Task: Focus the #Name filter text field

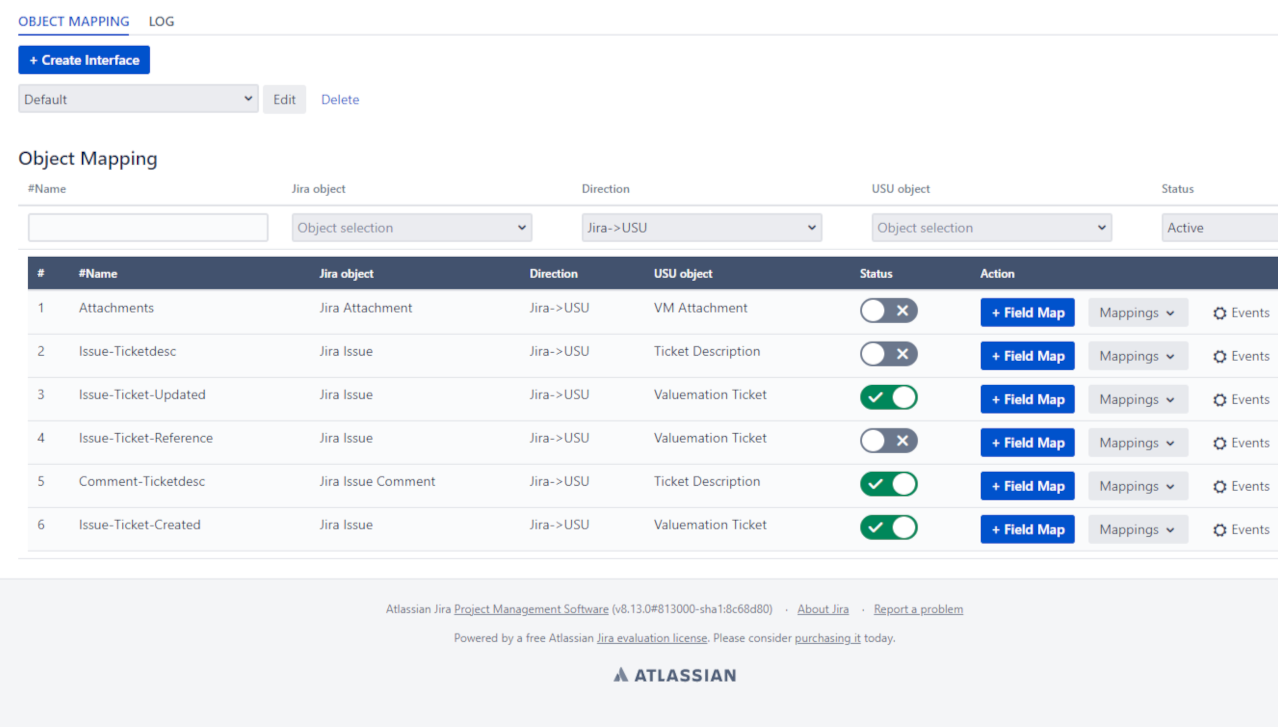Action: pyautogui.click(x=148, y=228)
